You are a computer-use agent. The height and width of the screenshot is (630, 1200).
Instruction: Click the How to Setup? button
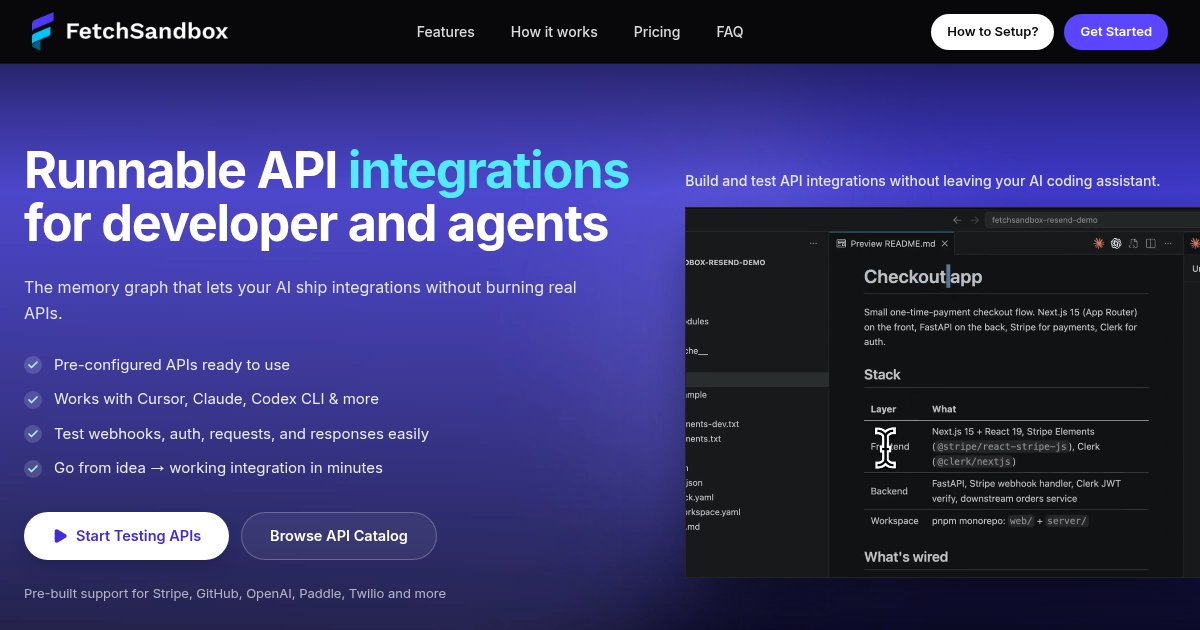(993, 32)
